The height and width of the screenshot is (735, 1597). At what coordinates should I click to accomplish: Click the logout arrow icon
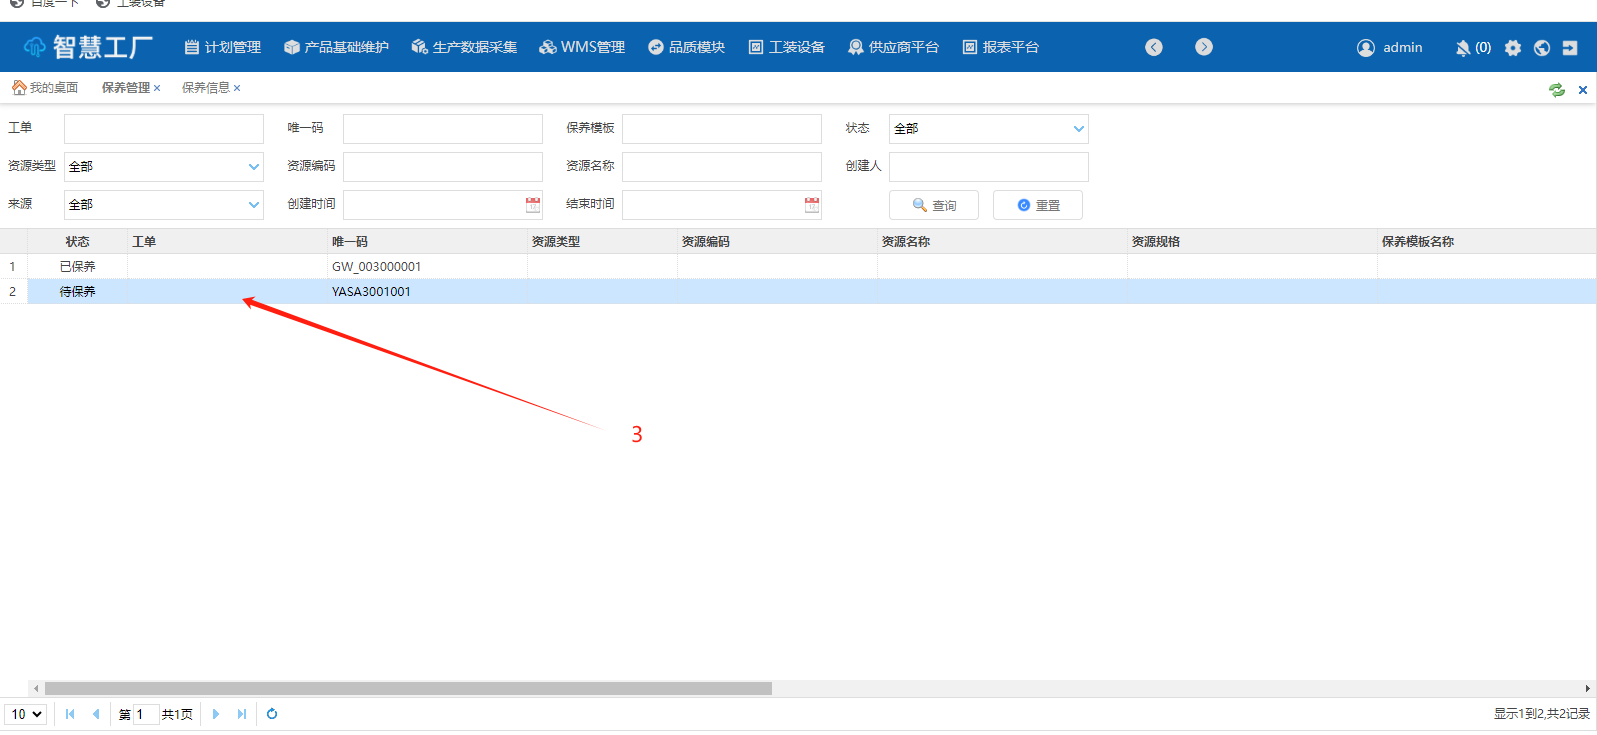(x=1570, y=48)
